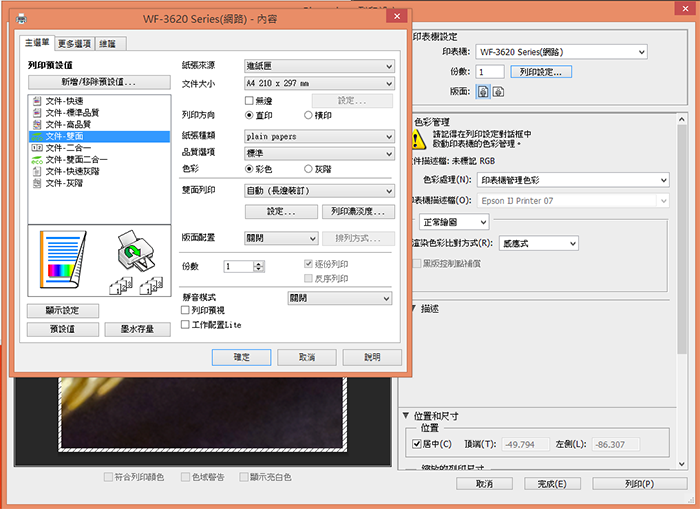Click the yellow warning icon in 色彩管理
This screenshot has width=700, height=509.
point(418,139)
